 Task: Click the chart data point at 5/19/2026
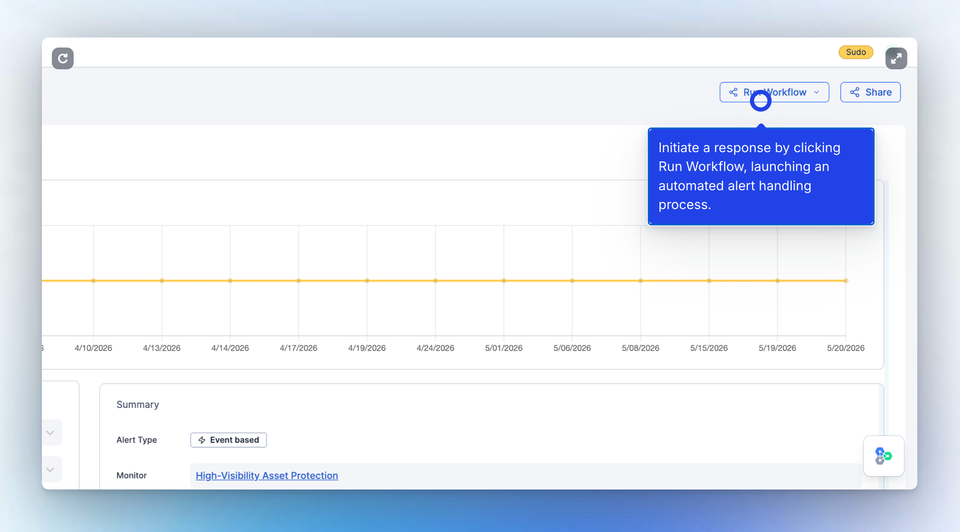click(x=778, y=280)
